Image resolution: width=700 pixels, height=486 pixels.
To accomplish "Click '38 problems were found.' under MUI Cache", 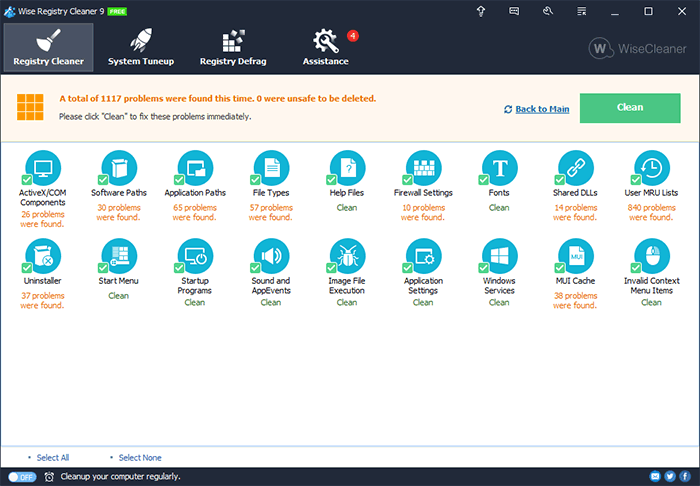I will tap(575, 300).
